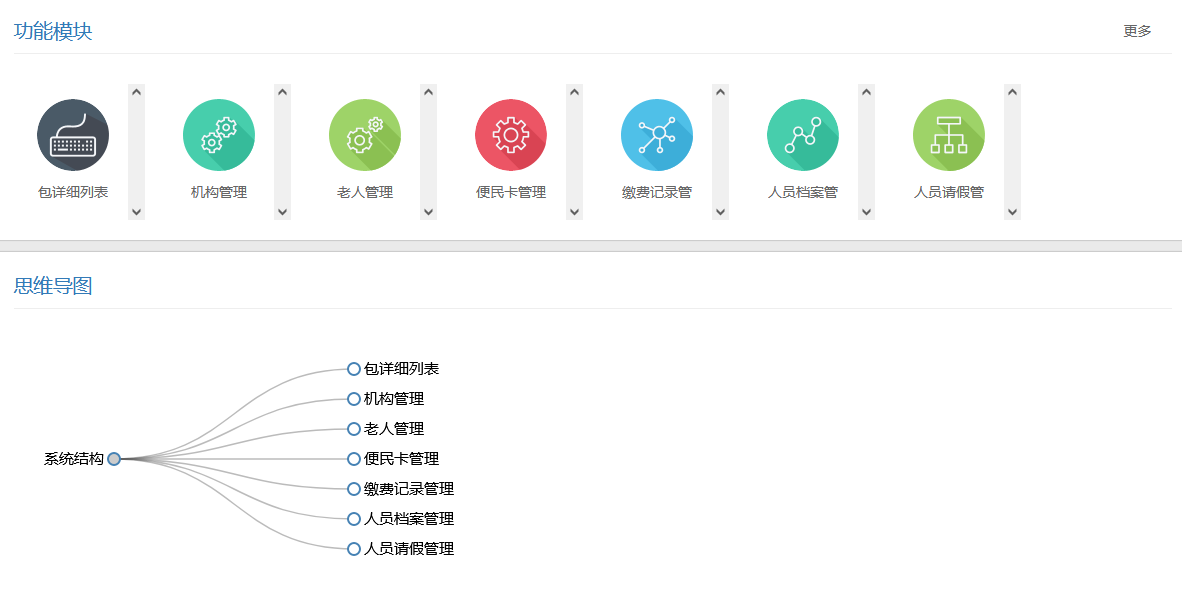
Task: Collapse the 系统结构 root node
Action: pos(114,459)
